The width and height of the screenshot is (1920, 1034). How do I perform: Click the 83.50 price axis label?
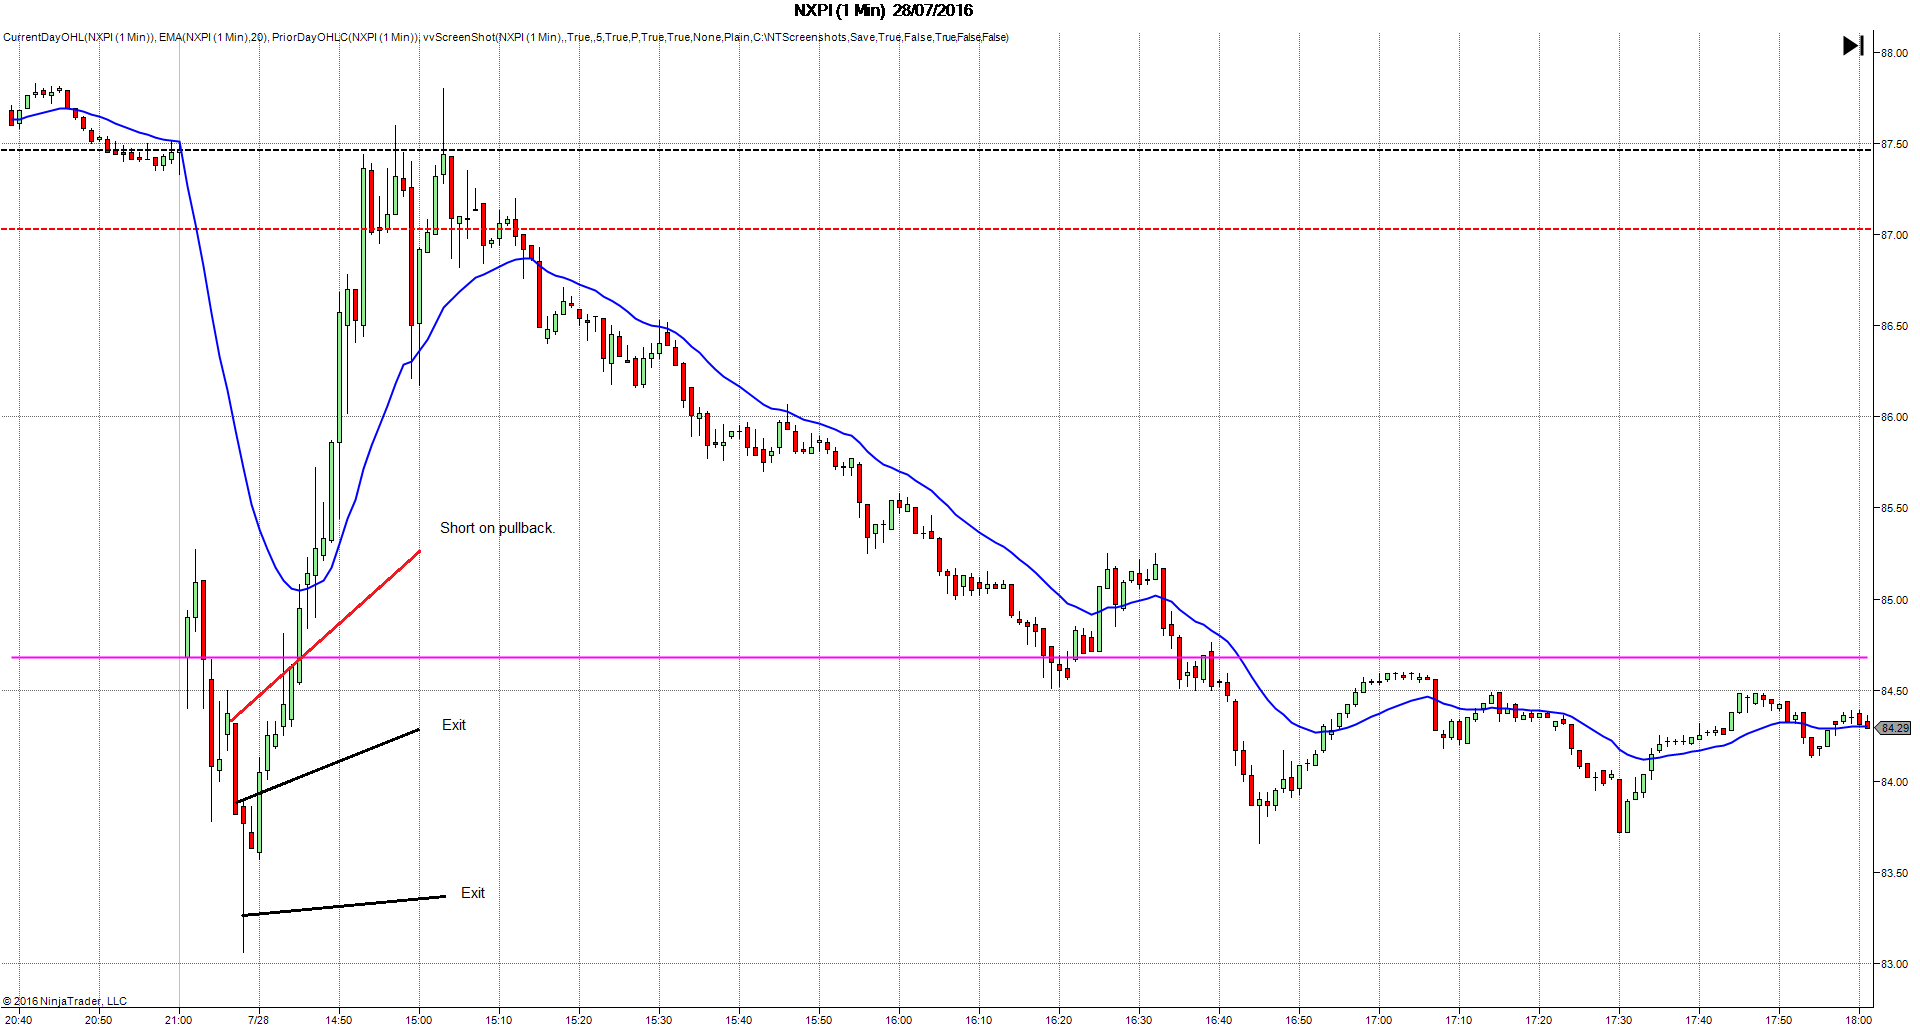1894,873
